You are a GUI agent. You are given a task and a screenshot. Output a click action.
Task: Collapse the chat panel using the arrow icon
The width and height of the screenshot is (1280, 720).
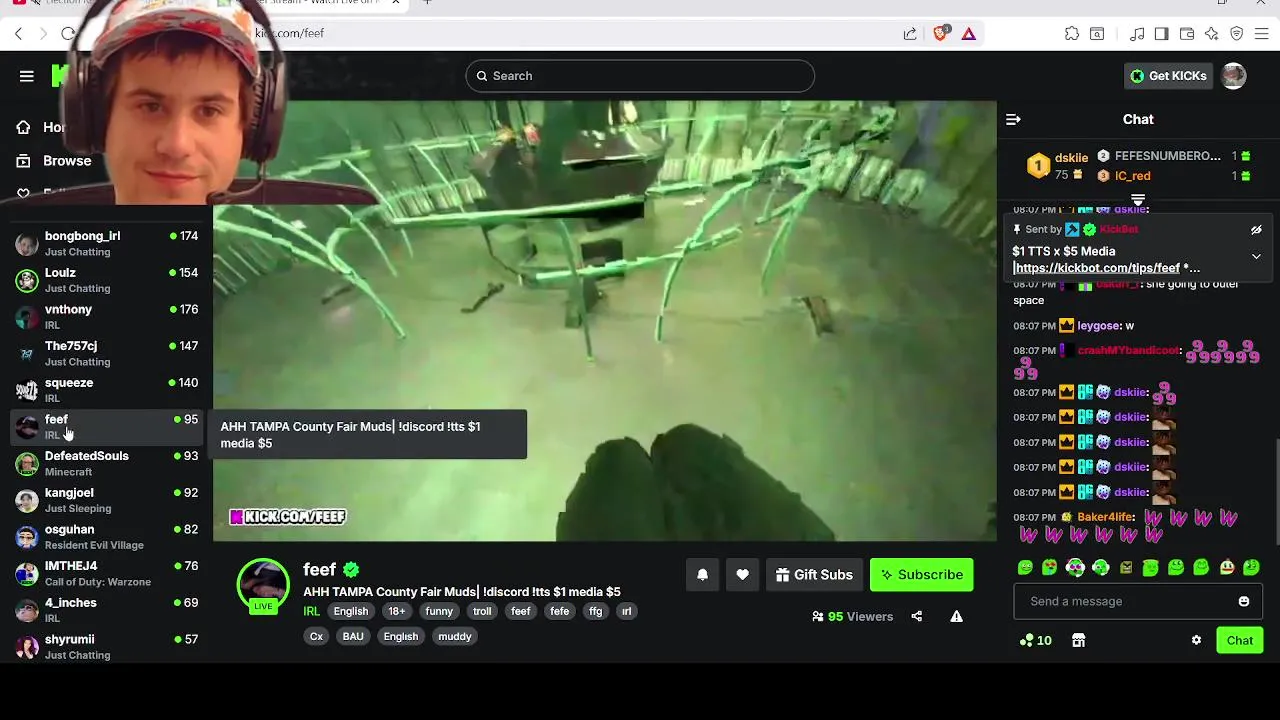(1013, 119)
